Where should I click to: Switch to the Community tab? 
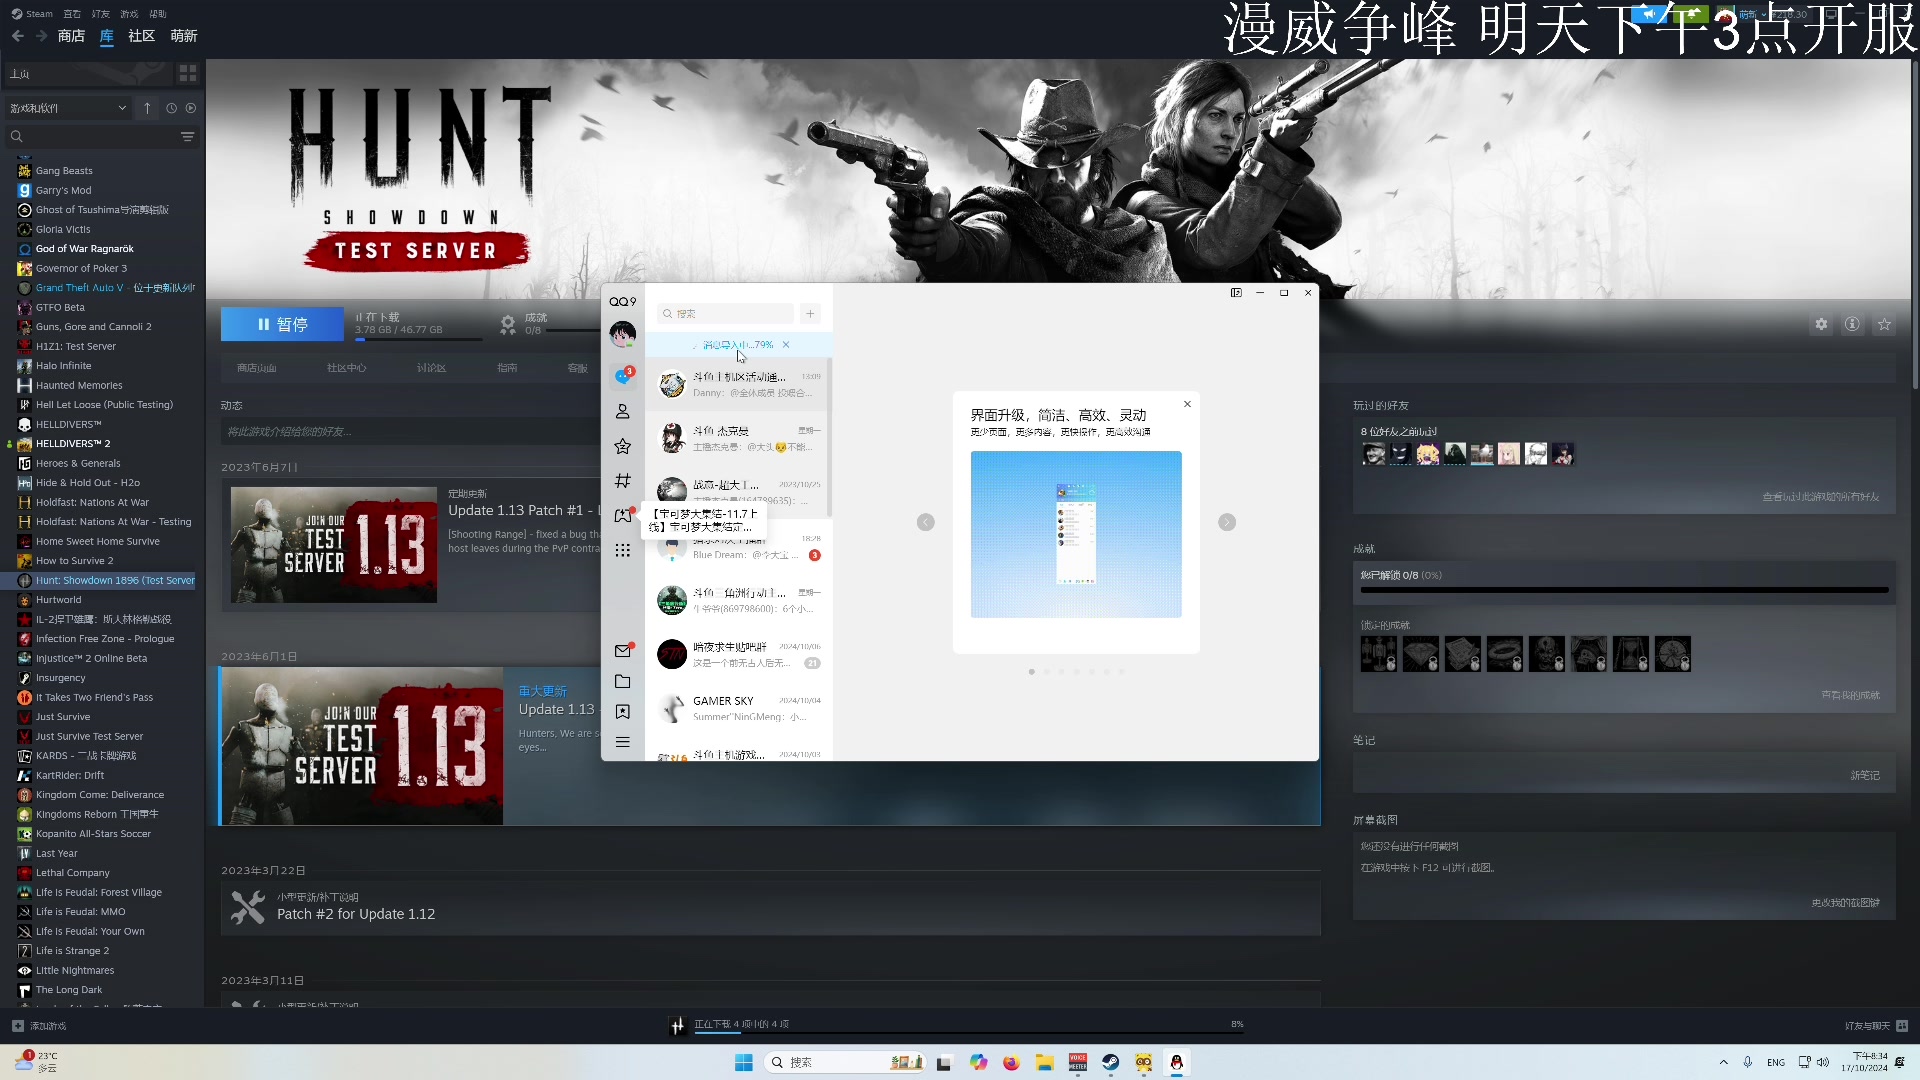(142, 36)
